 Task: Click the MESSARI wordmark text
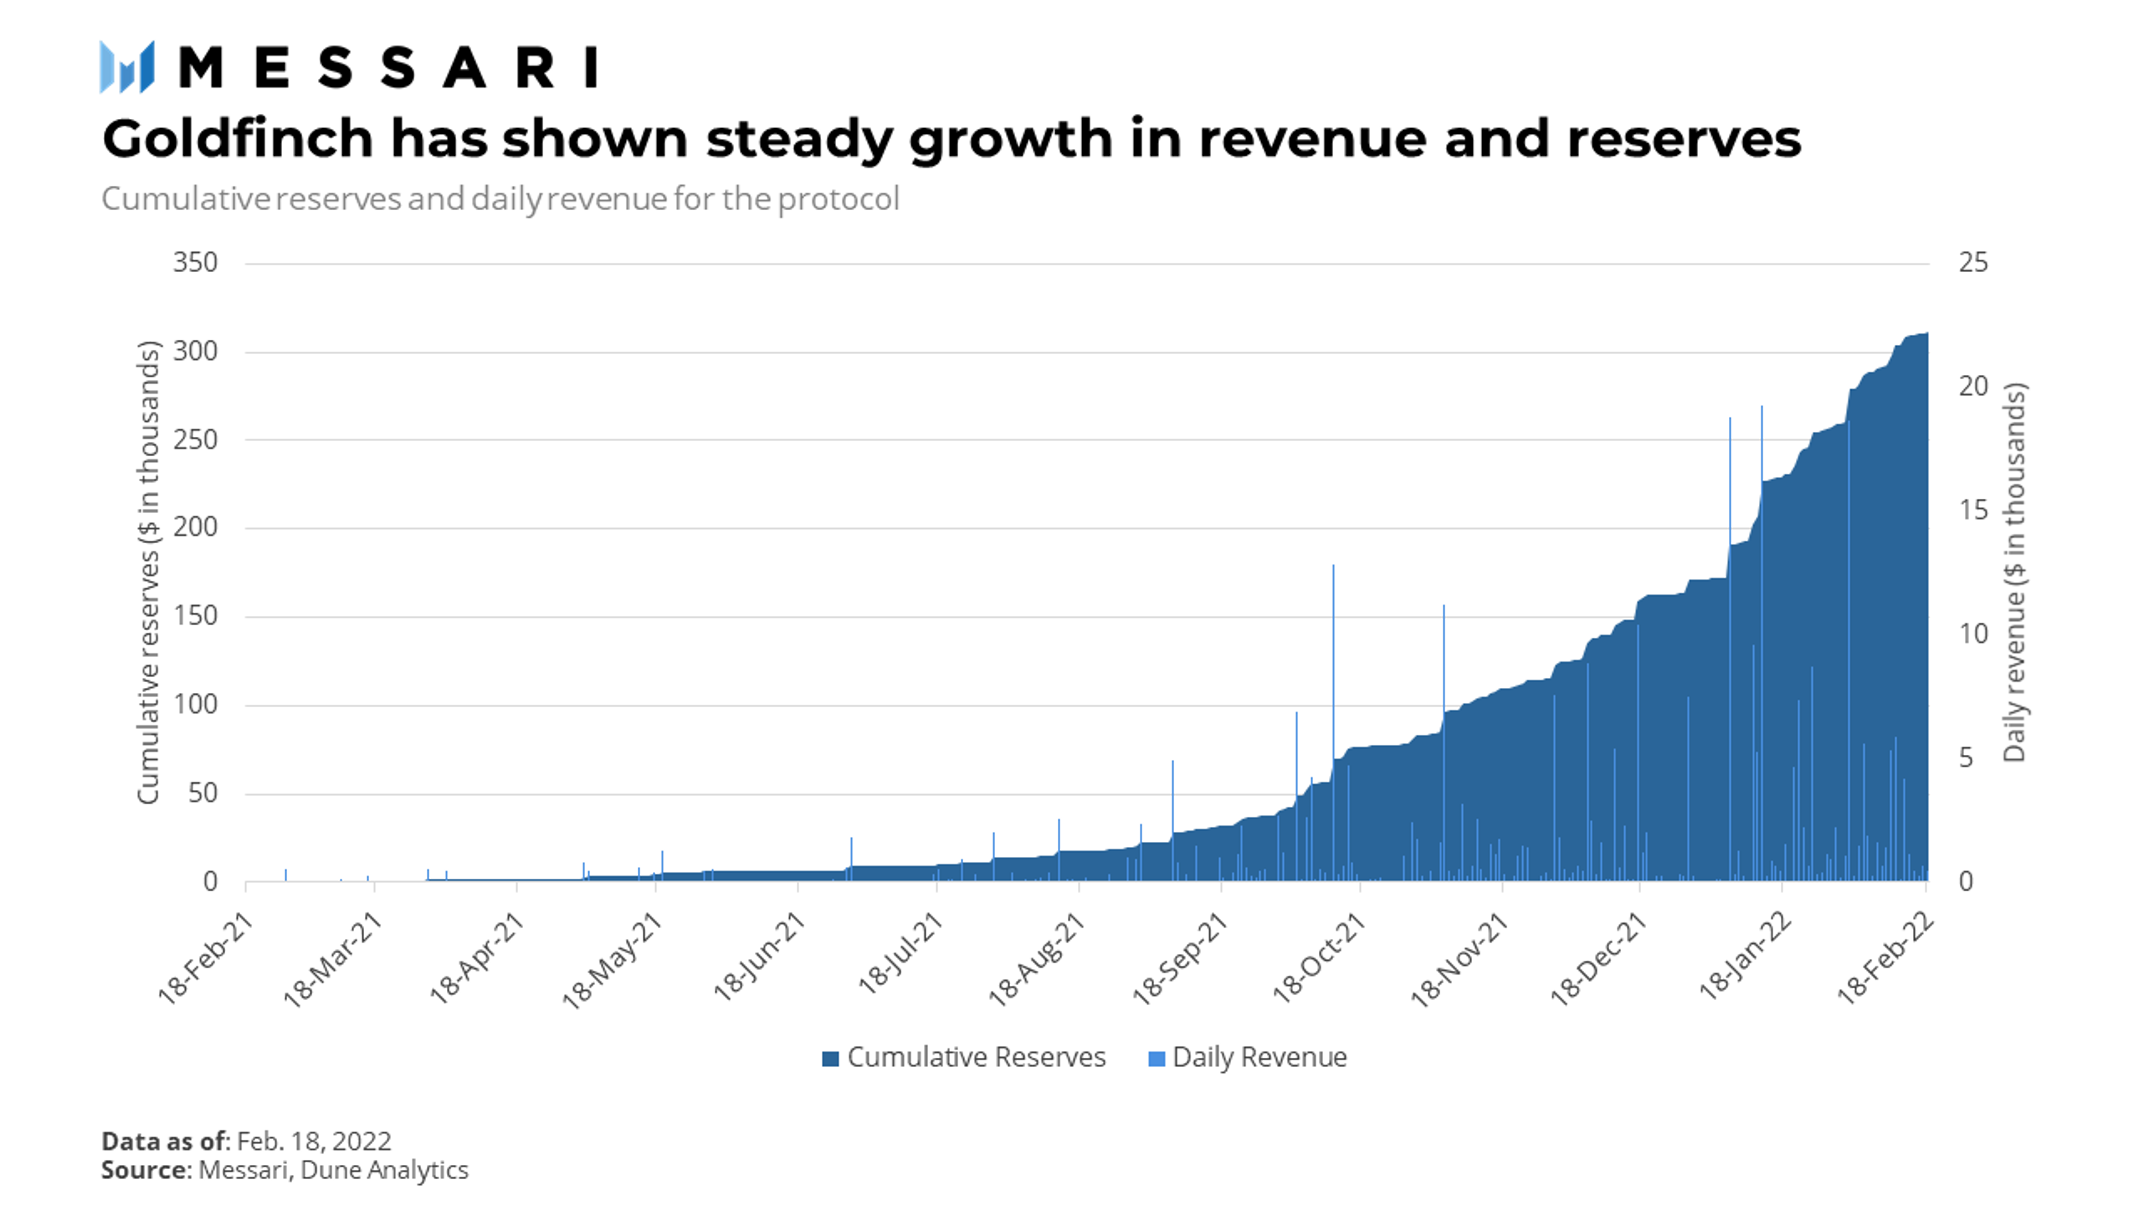click(388, 68)
